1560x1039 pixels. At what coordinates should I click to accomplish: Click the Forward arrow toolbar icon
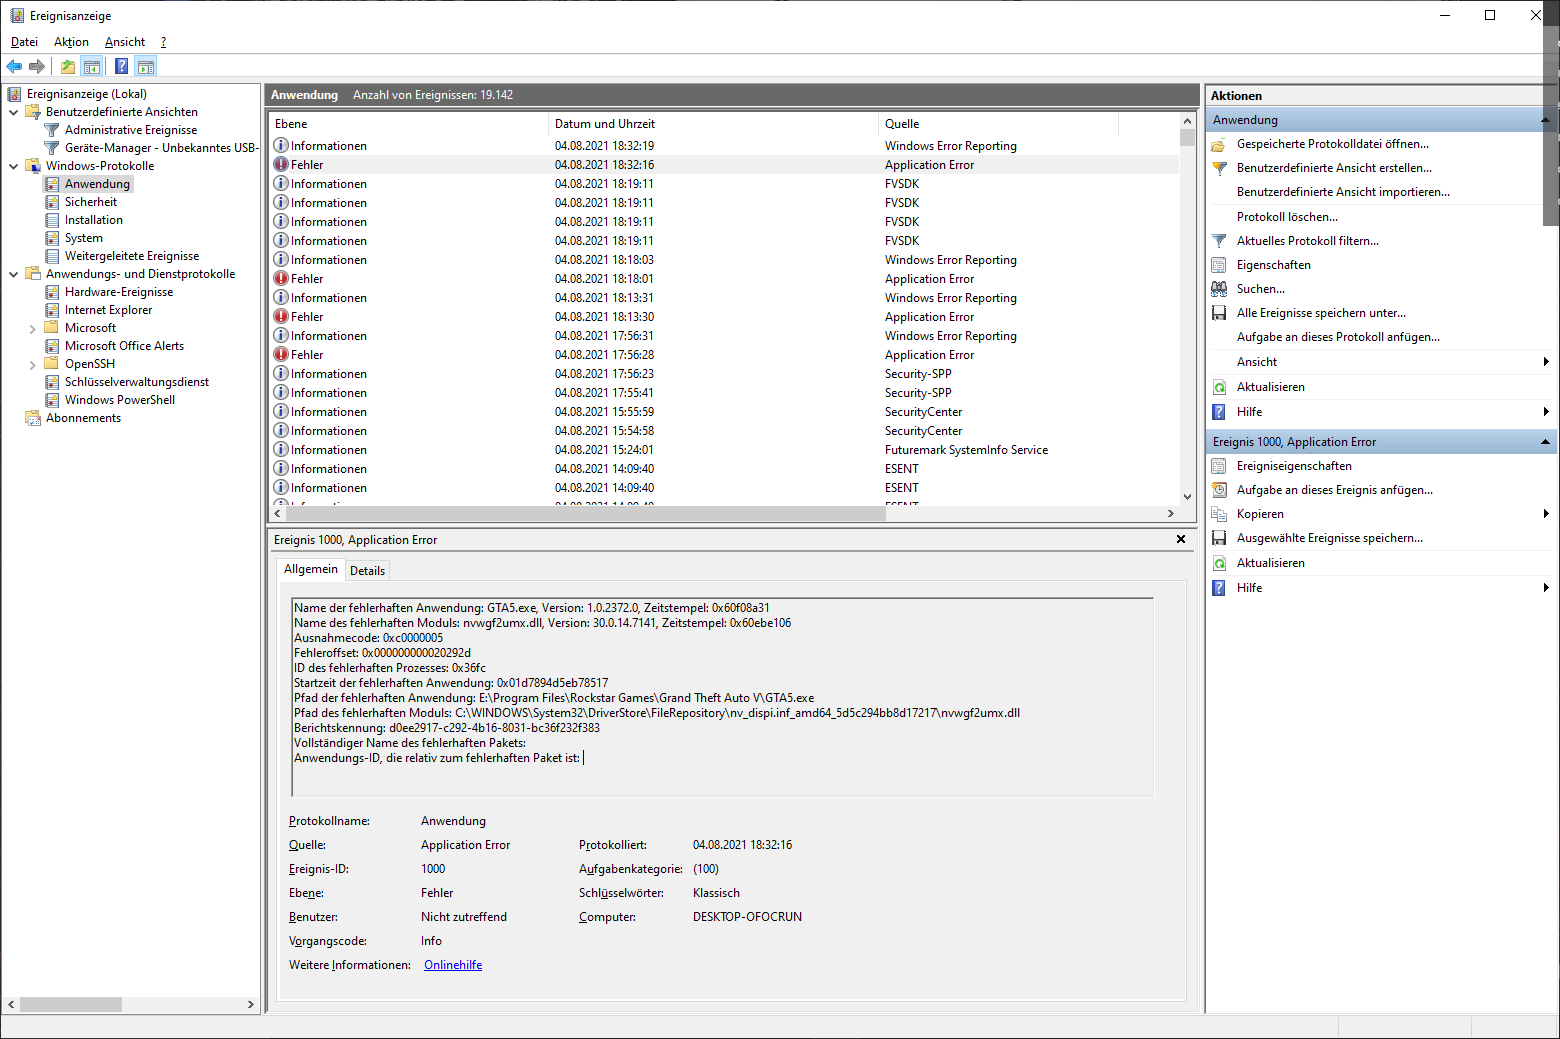(x=37, y=67)
